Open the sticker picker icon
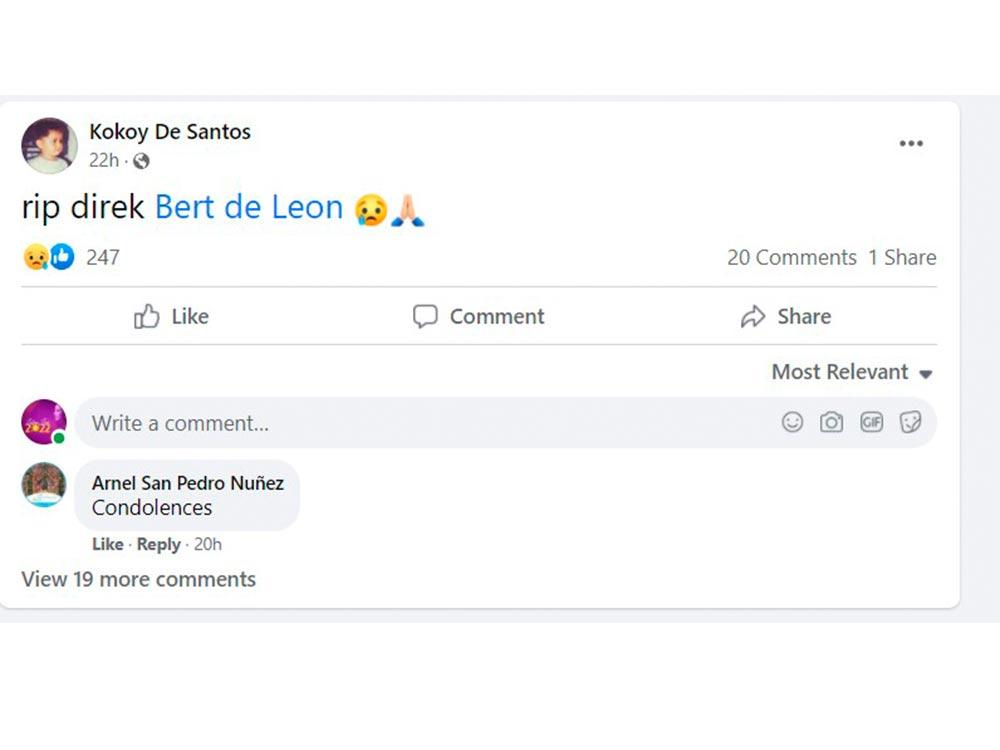This screenshot has height=750, width=1000. tap(910, 423)
